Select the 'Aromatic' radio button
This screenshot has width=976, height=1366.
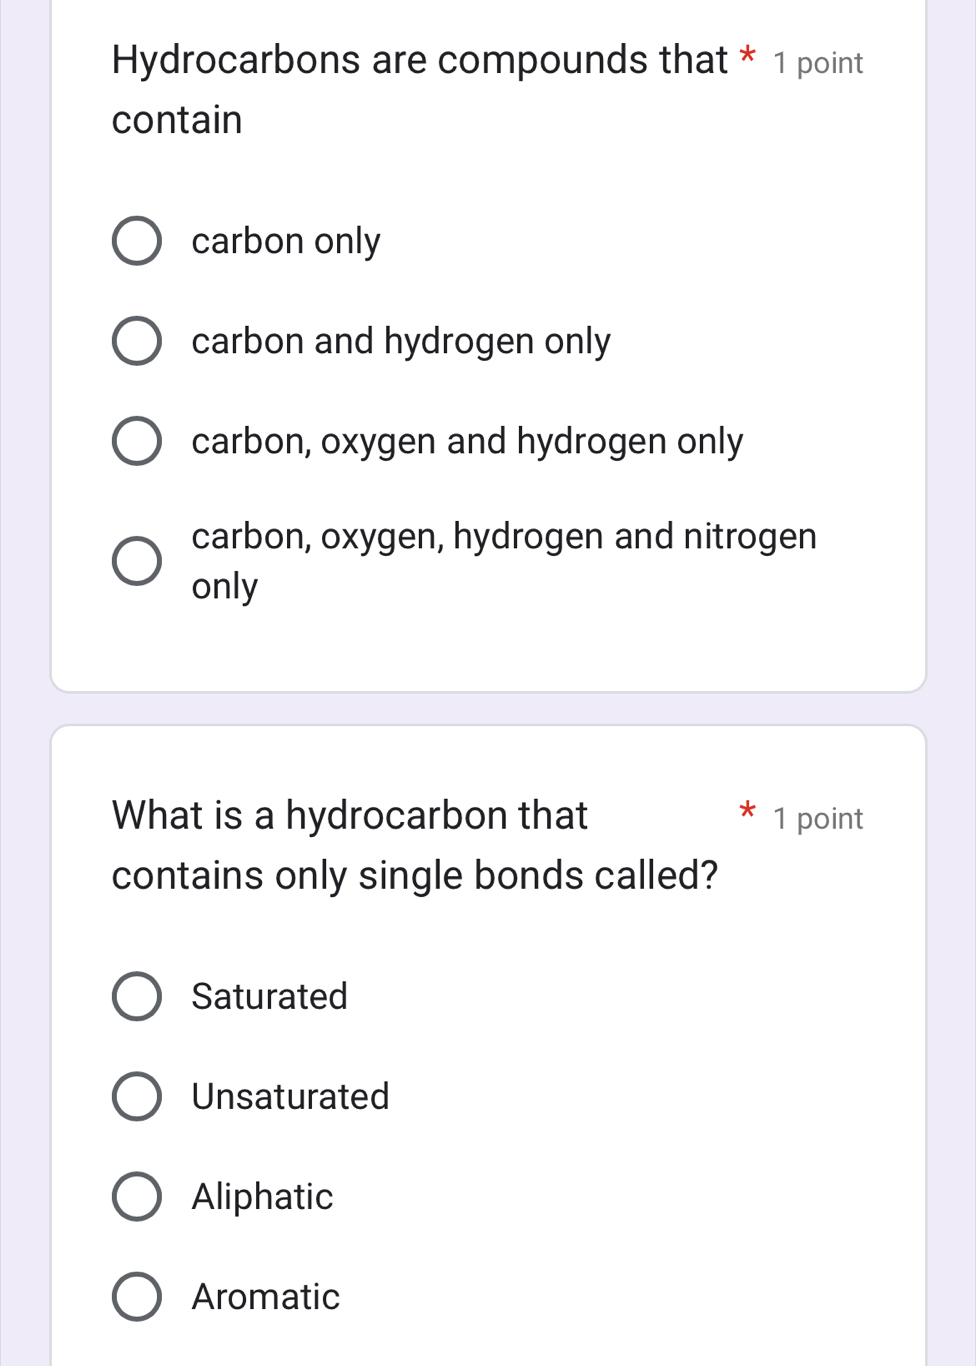click(136, 1296)
